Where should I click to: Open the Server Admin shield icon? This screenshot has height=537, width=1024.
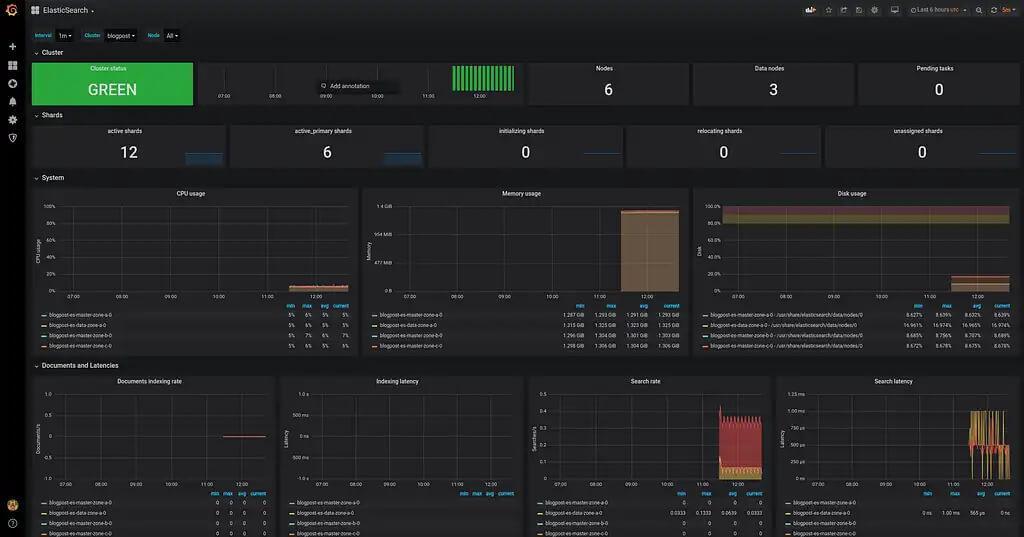[x=12, y=138]
